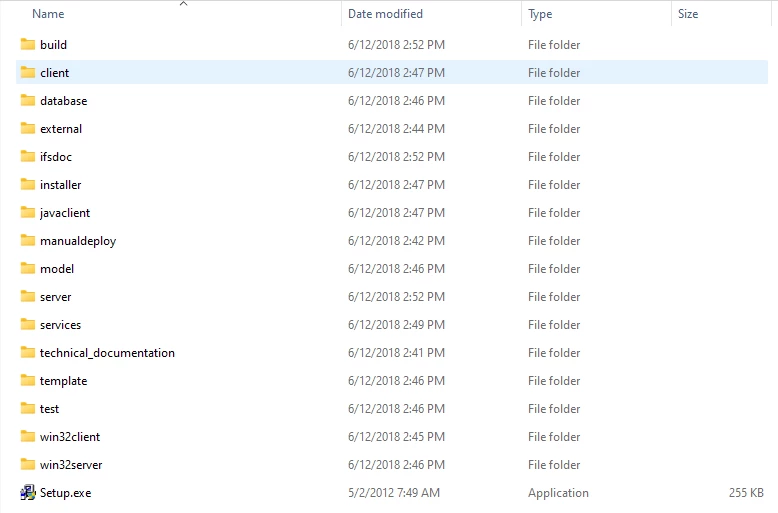This screenshot has height=513, width=778.
Task: Select the server folder icon
Action: point(28,297)
